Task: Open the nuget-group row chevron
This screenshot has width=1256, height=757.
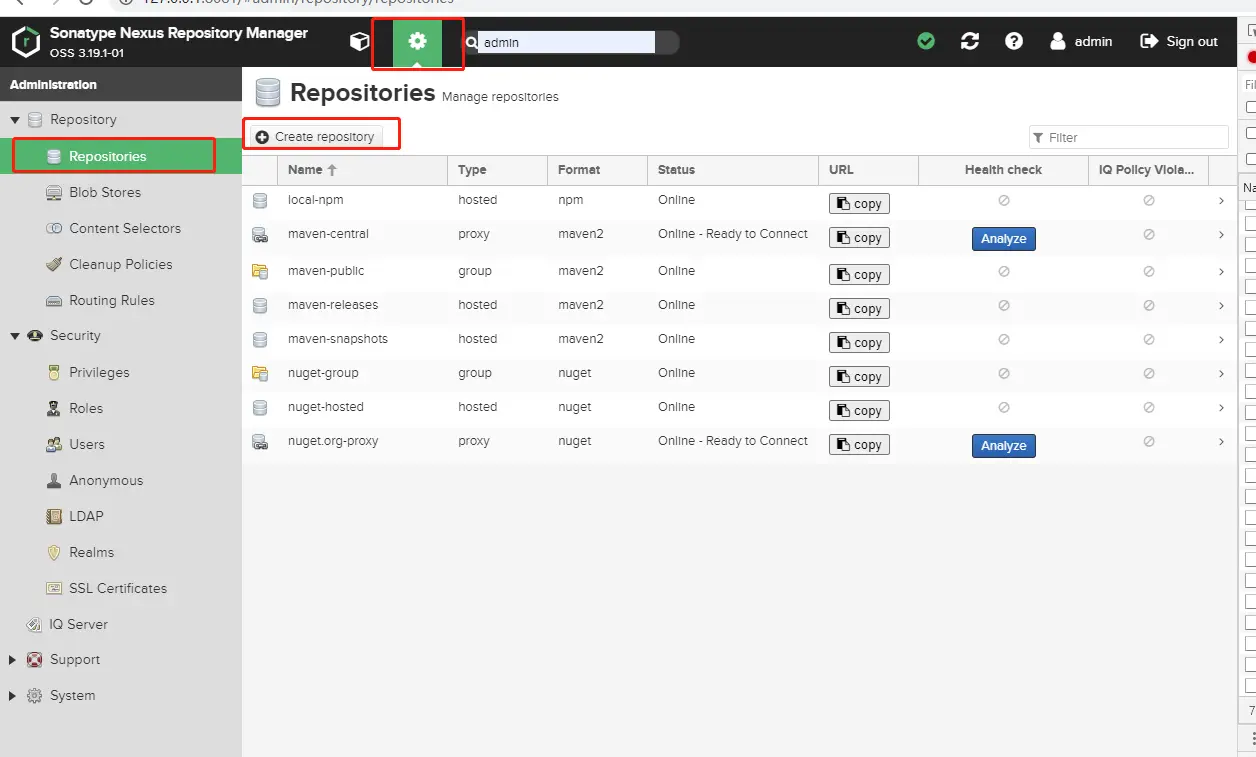Action: pos(1221,374)
